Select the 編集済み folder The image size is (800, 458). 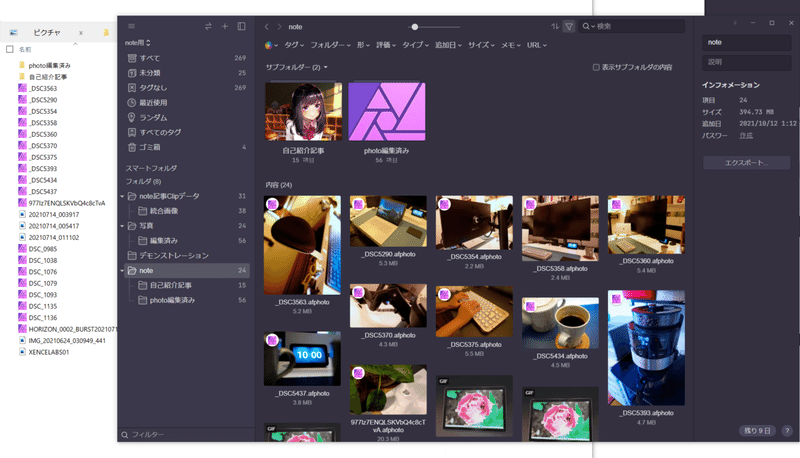186,241
